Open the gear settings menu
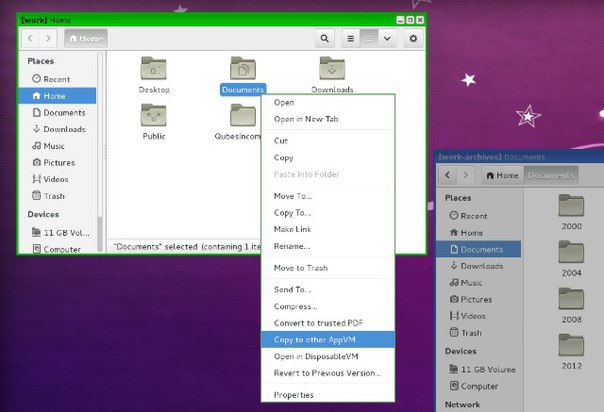 [413, 38]
